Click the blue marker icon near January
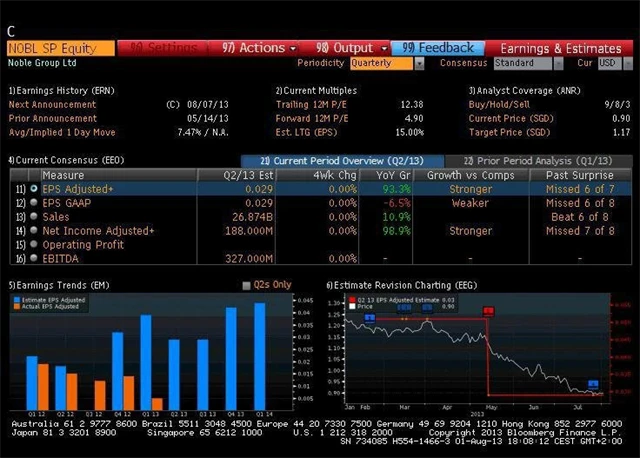This screenshot has width=640, height=458. point(369,318)
